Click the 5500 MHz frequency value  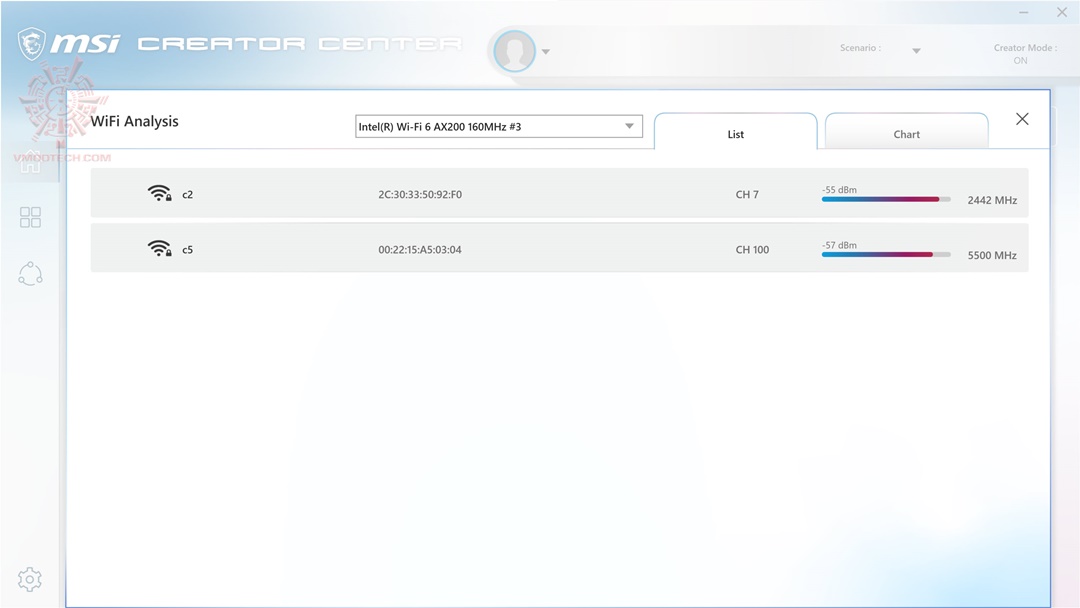992,255
